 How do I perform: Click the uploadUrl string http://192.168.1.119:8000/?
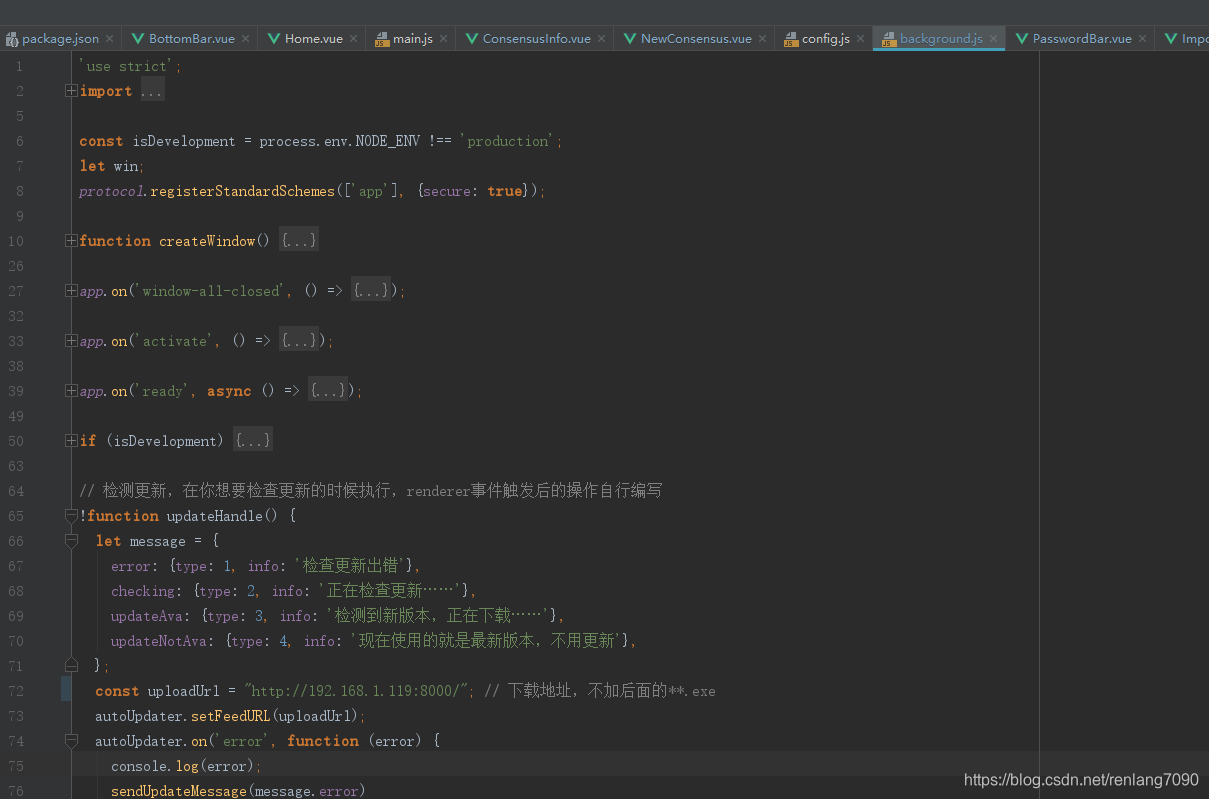tap(357, 691)
